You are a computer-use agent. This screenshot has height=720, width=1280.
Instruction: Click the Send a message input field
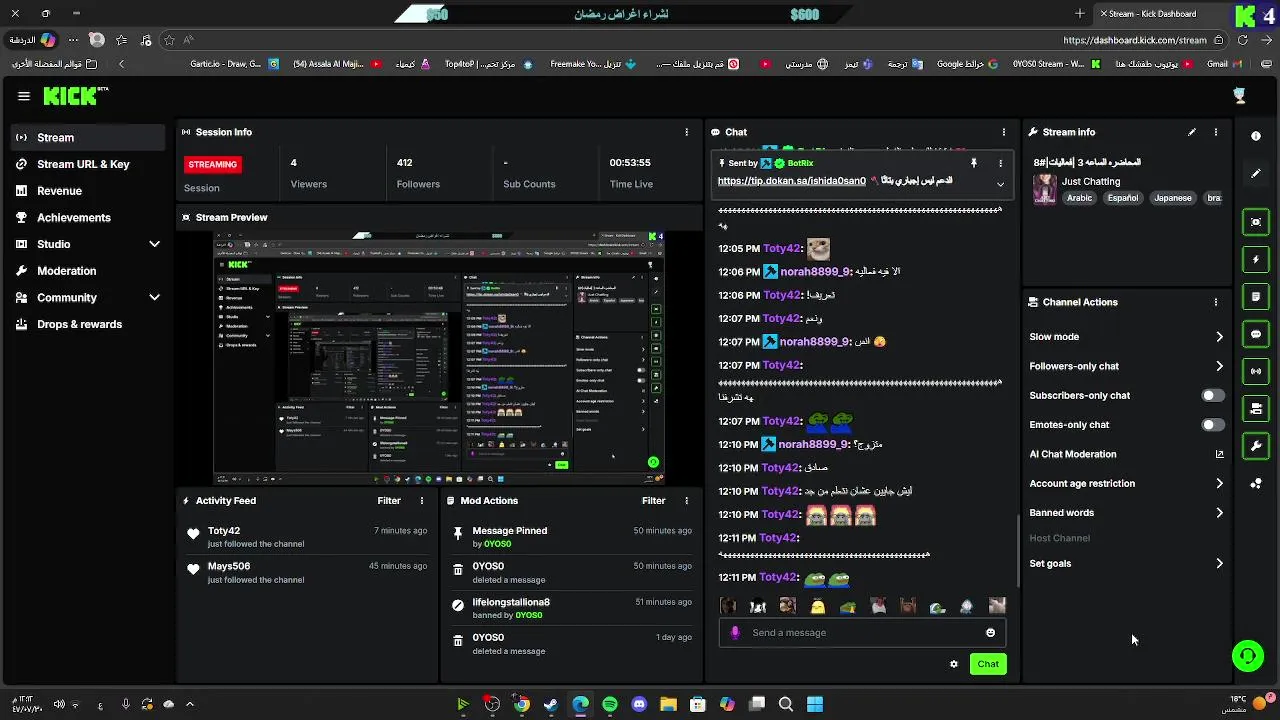tap(861, 632)
